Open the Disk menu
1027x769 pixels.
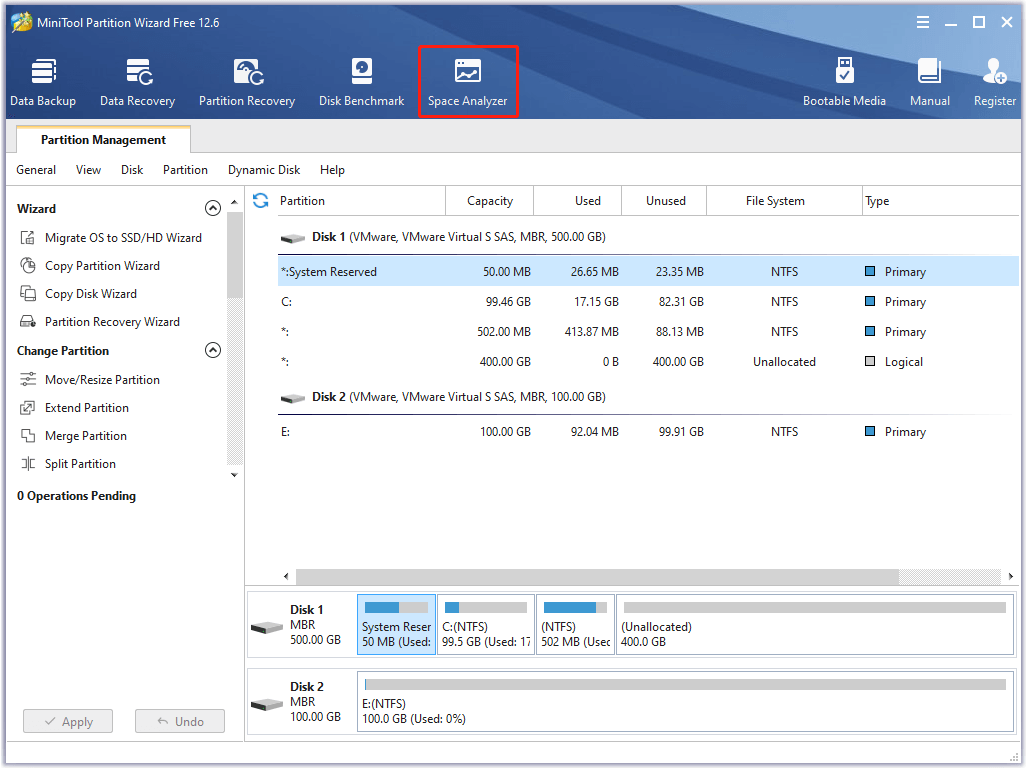click(132, 170)
